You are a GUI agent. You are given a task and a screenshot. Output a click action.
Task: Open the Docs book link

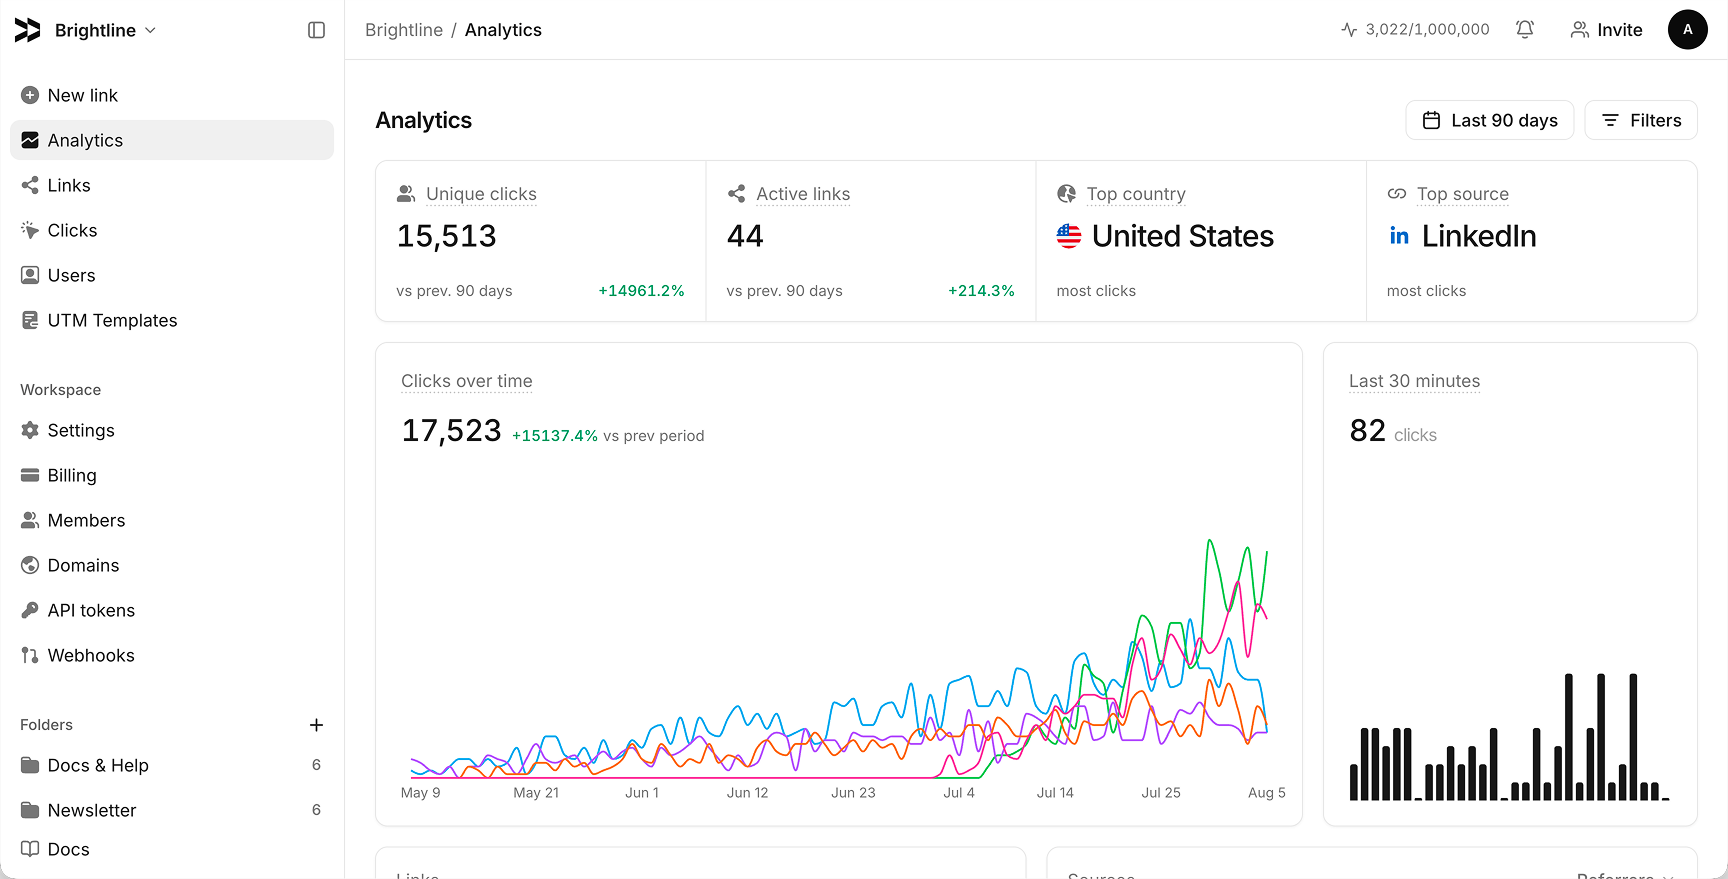click(172, 849)
